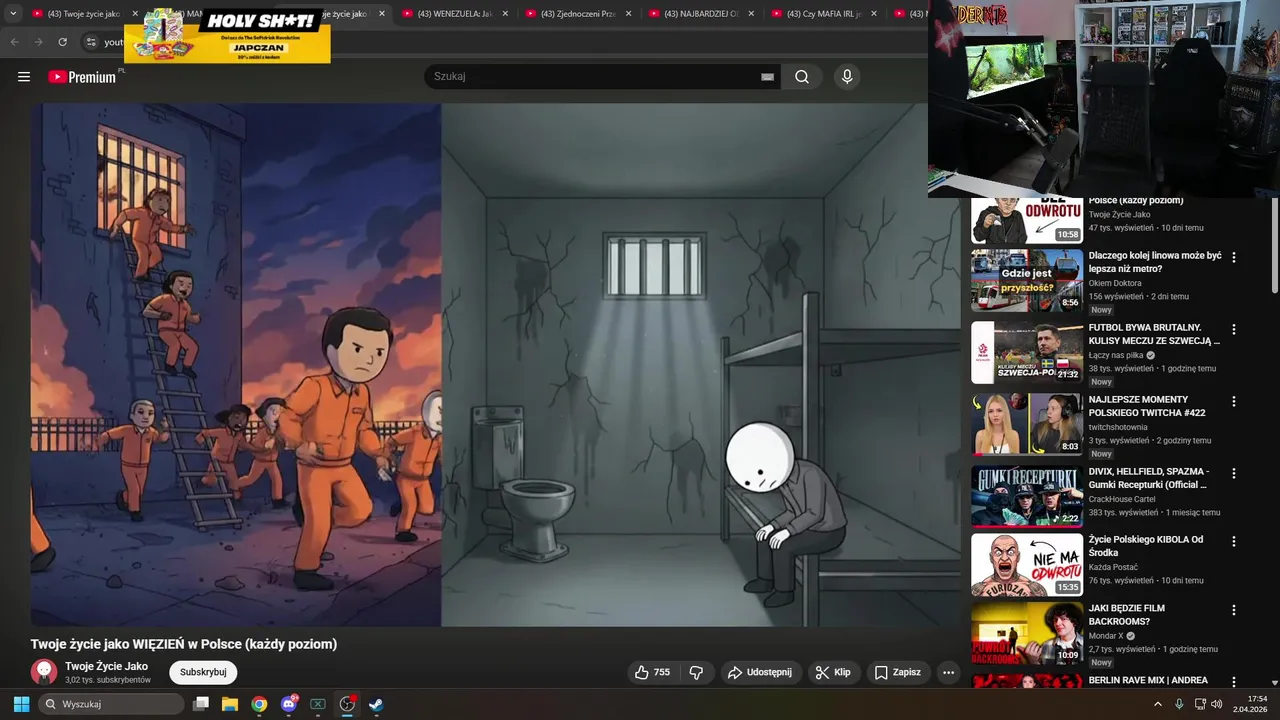Open options for 'BERLIN RAVE MIX' video
1280x720 pixels.
coord(1234,682)
